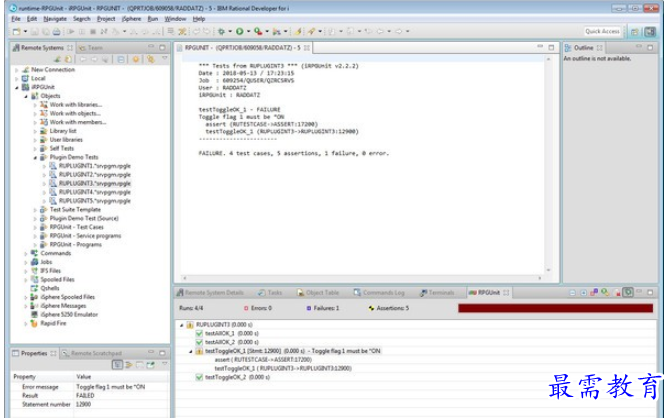
Task: Click the Debug gear toolbar icon
Action: pos(221,31)
